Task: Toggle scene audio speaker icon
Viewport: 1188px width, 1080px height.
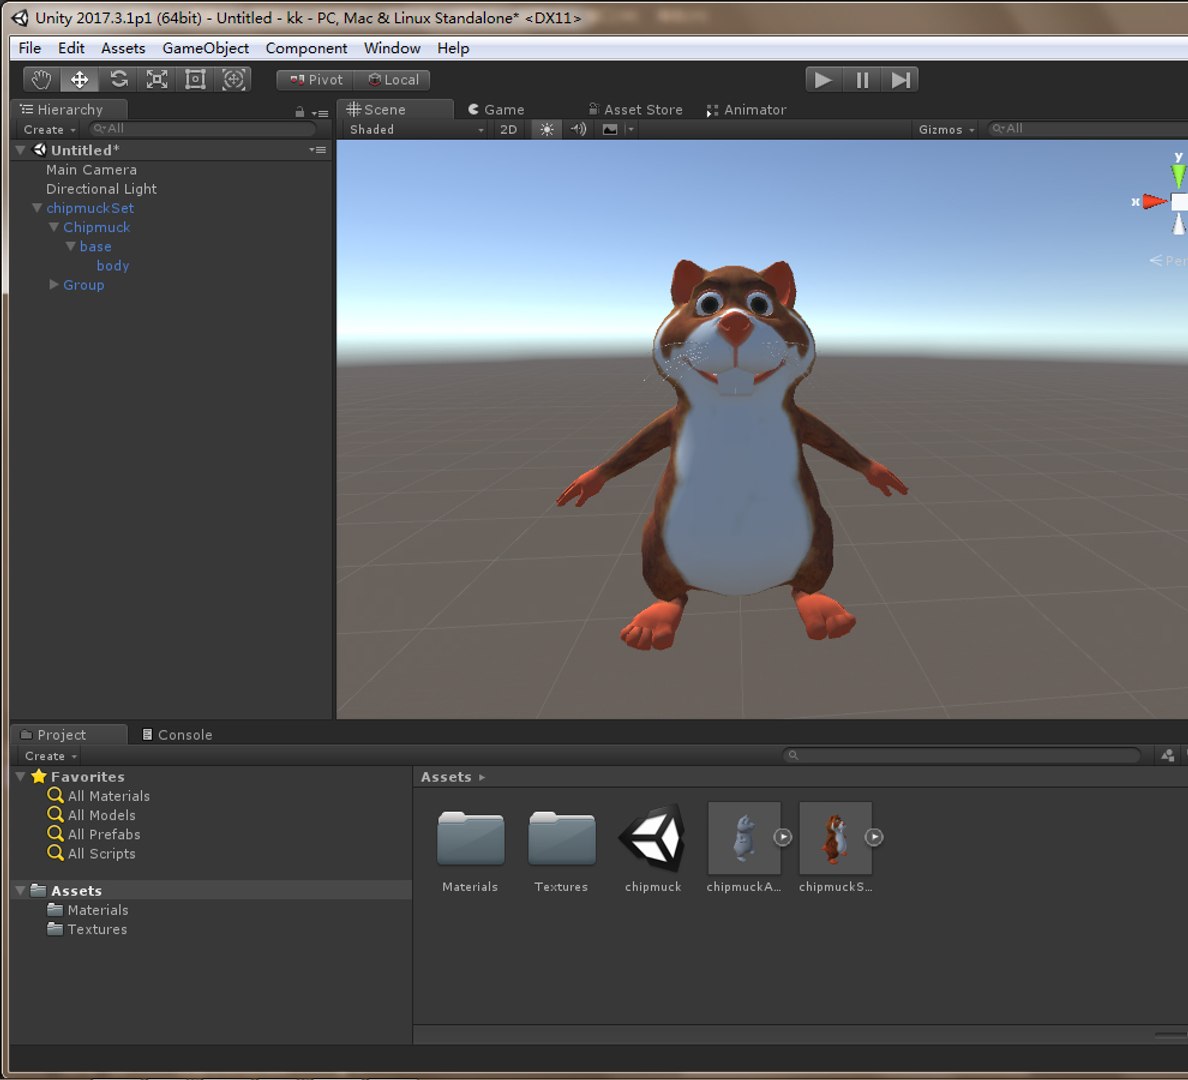Action: point(578,130)
